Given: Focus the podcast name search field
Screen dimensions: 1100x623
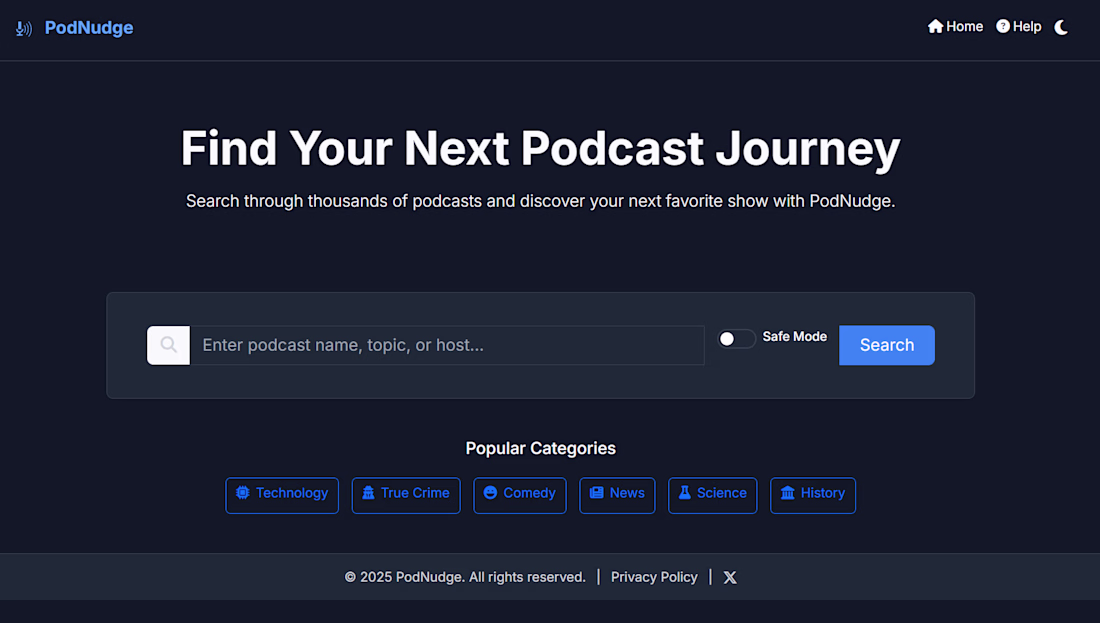Looking at the screenshot, I should [x=448, y=345].
